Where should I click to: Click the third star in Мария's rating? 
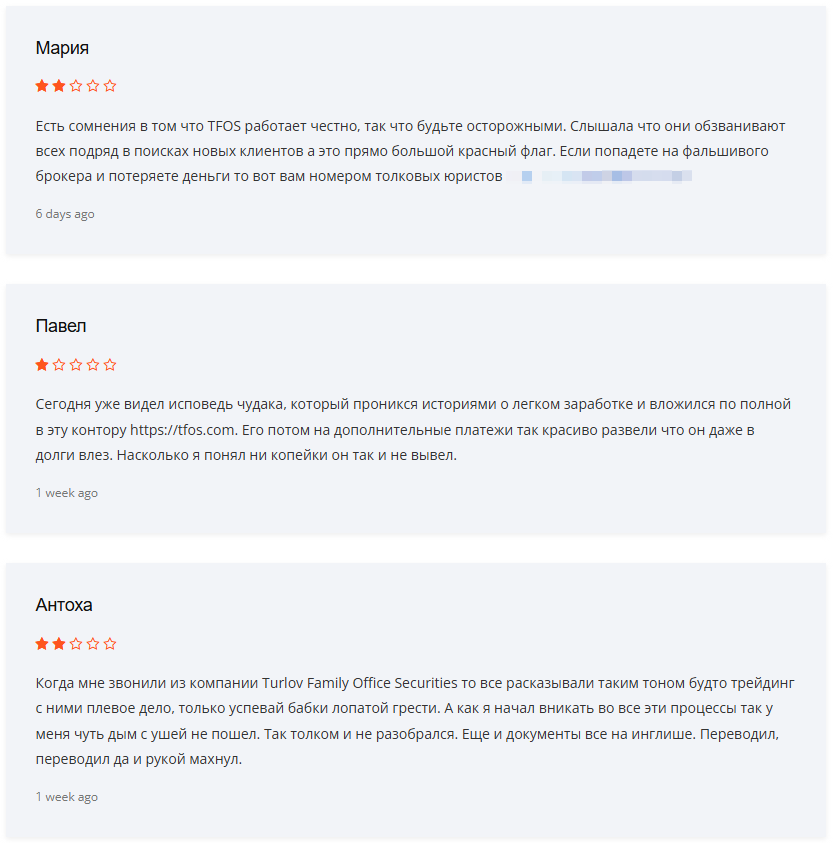tap(76, 86)
